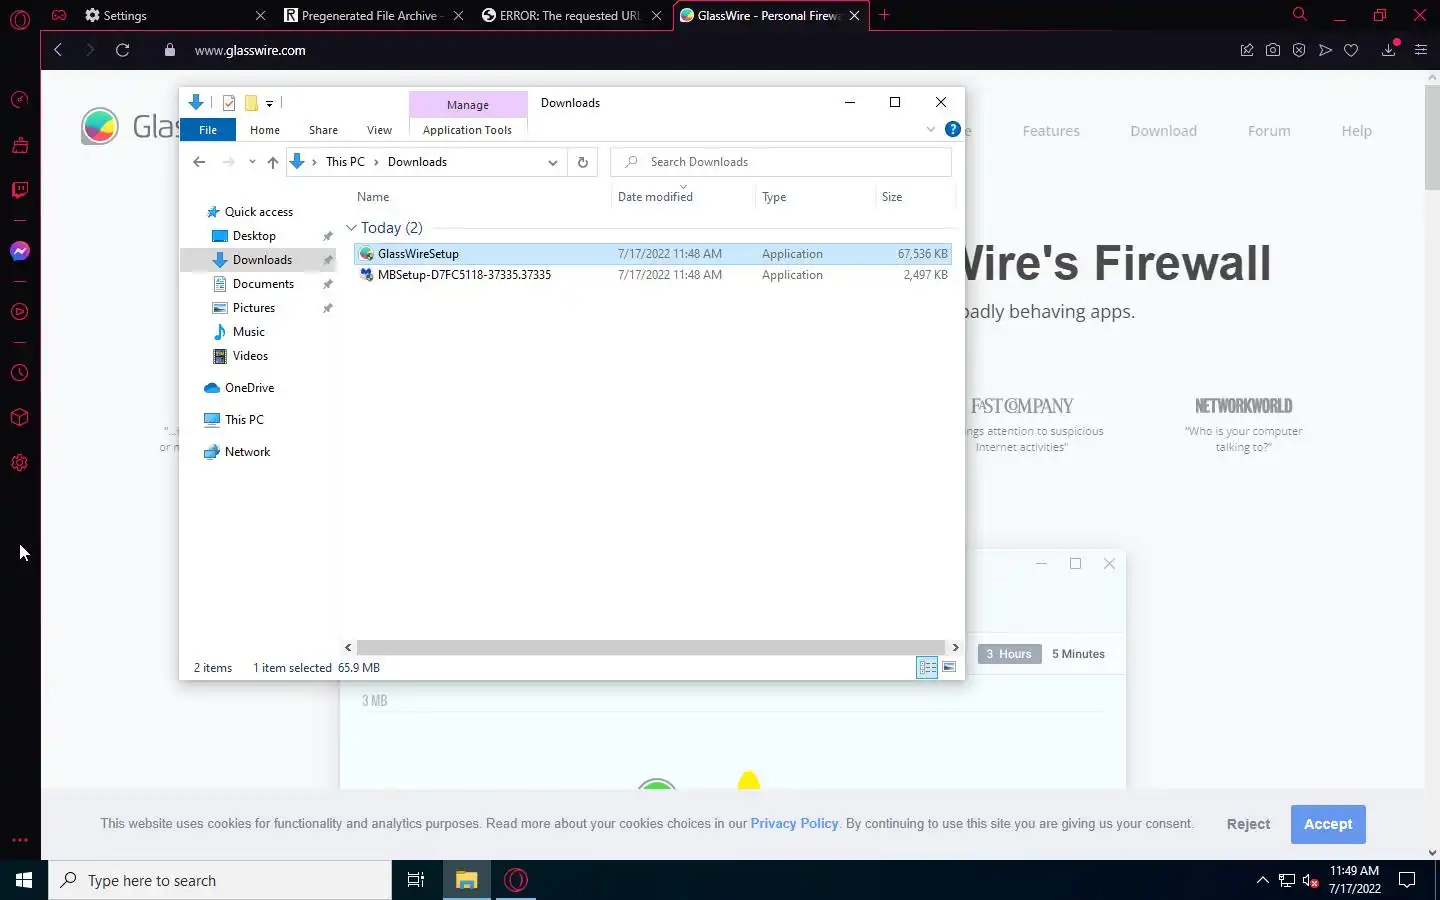This screenshot has height=900, width=1440.
Task: Go up one folder level in Explorer
Action: coord(272,162)
